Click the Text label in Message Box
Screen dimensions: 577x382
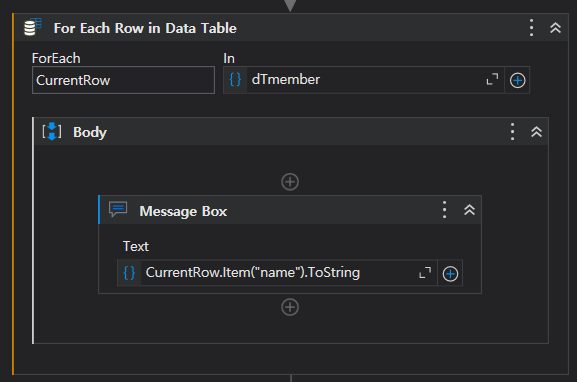pyautogui.click(x=136, y=246)
